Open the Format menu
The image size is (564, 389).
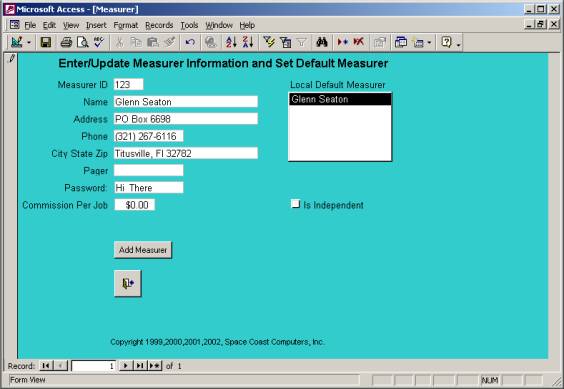126,25
